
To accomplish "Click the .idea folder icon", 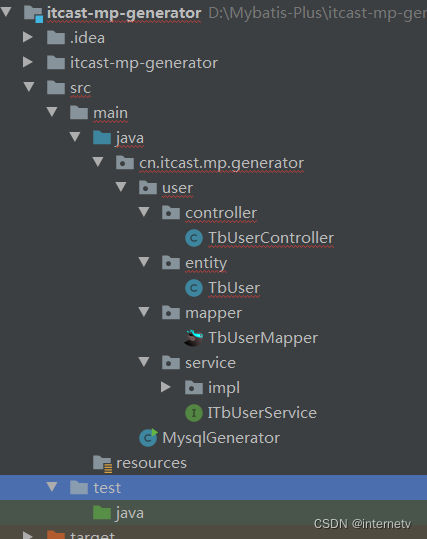I will click(x=56, y=37).
